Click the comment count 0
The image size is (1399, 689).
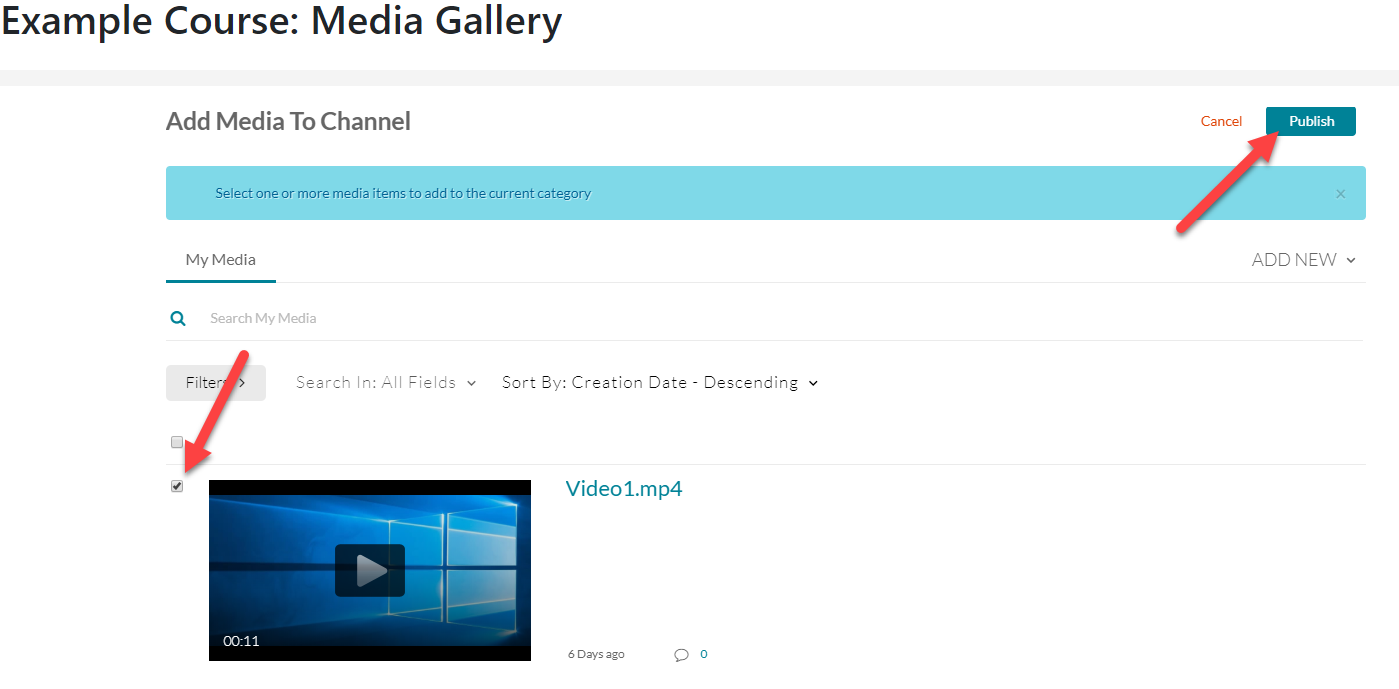click(x=704, y=654)
